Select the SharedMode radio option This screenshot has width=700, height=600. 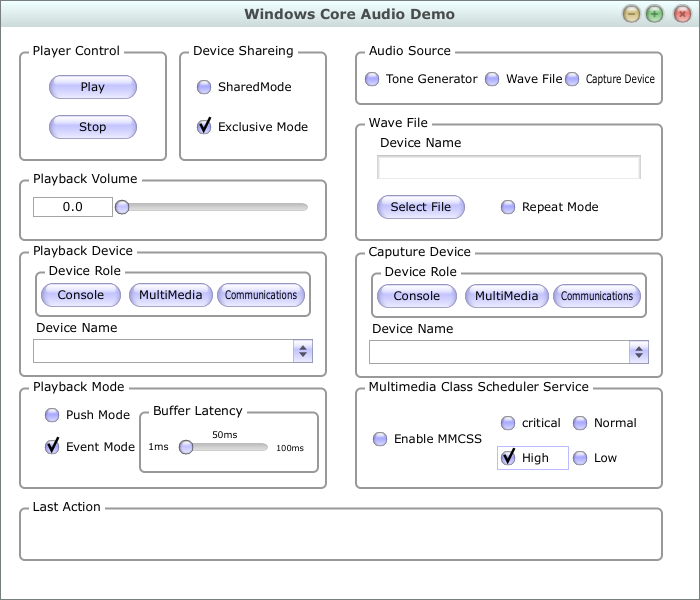point(204,87)
